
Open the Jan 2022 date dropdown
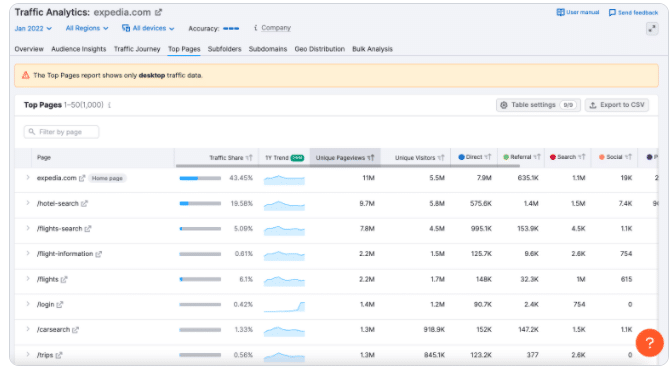[33, 28]
